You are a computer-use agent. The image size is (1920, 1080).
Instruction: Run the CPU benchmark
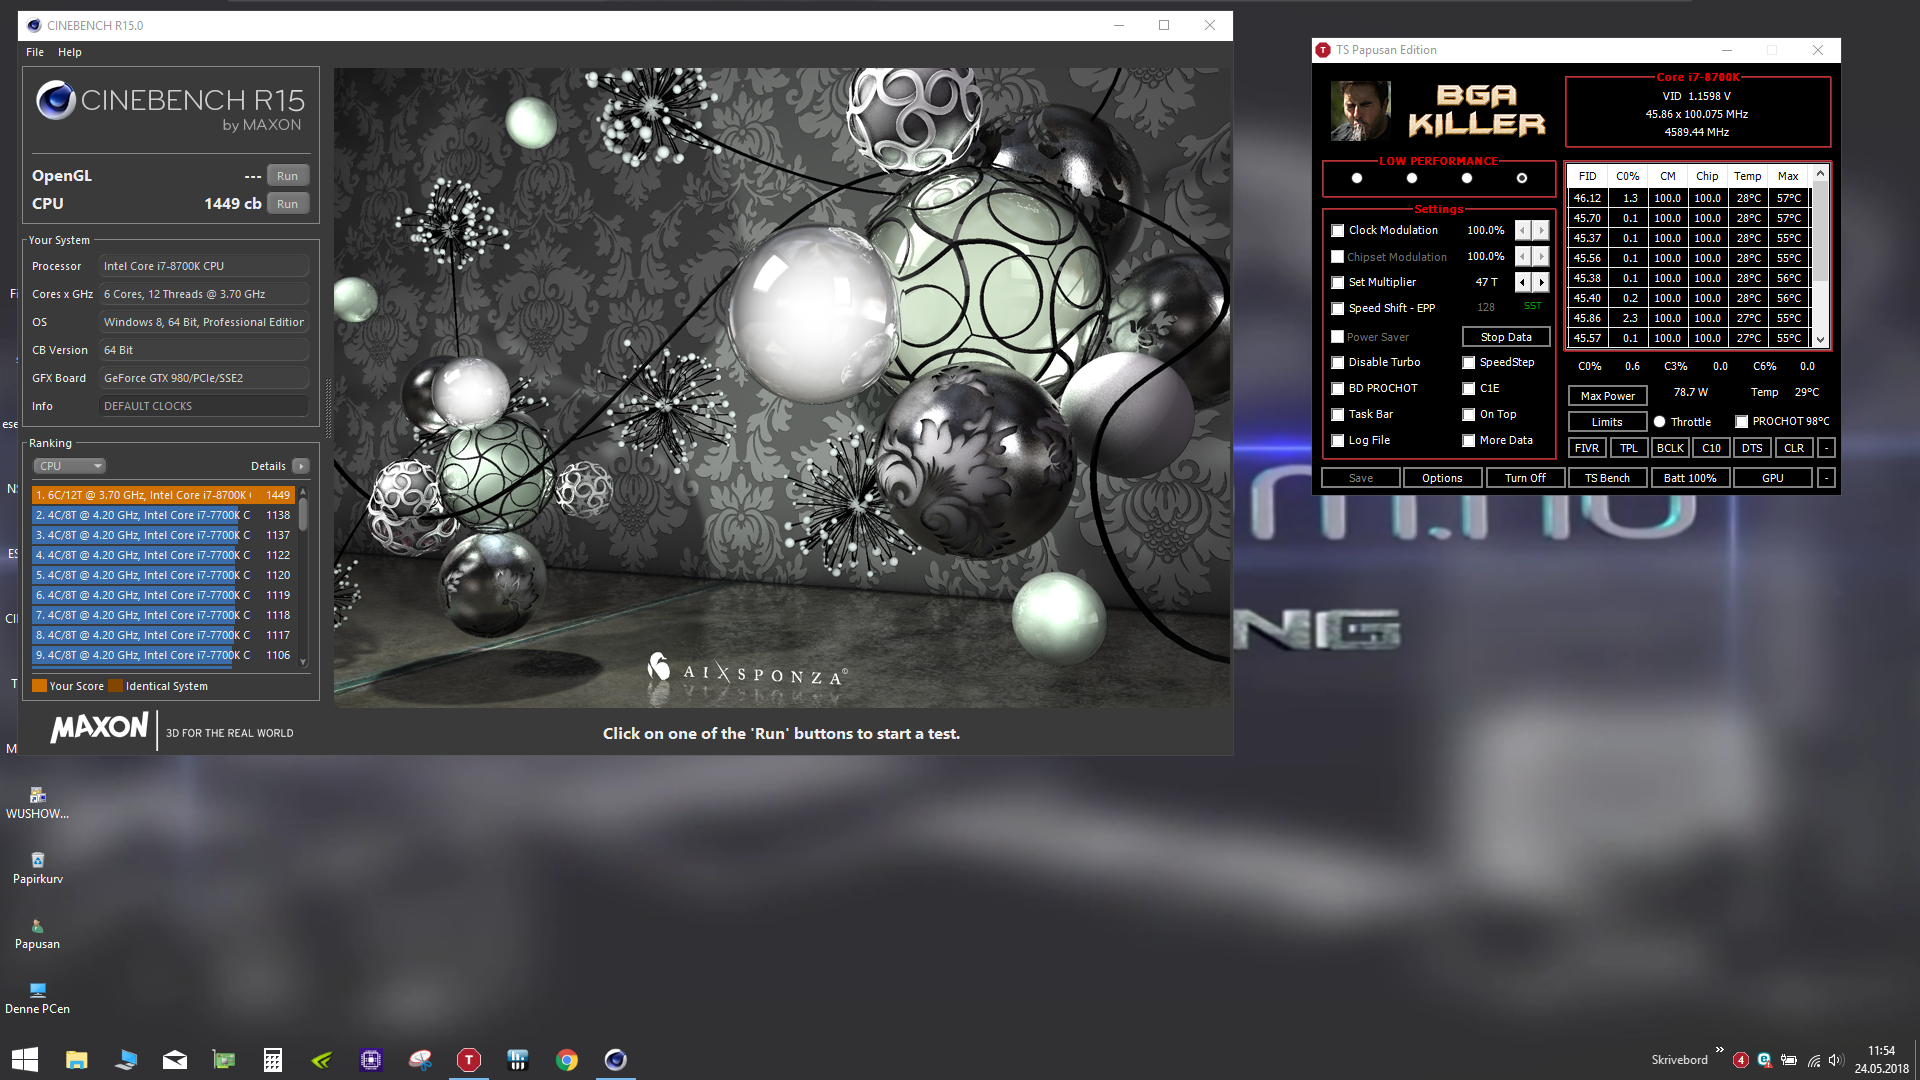pyautogui.click(x=287, y=204)
